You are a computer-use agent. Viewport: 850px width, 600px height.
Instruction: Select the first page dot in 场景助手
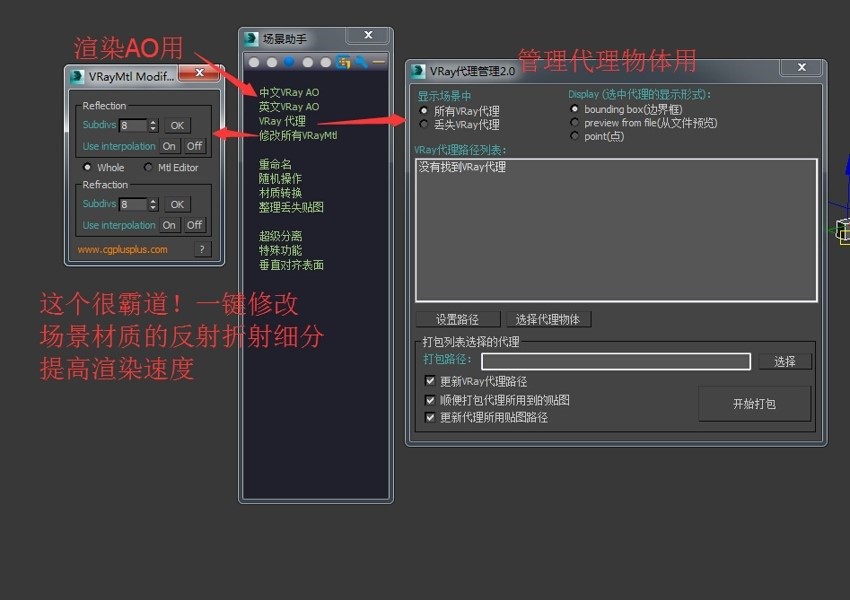click(254, 62)
